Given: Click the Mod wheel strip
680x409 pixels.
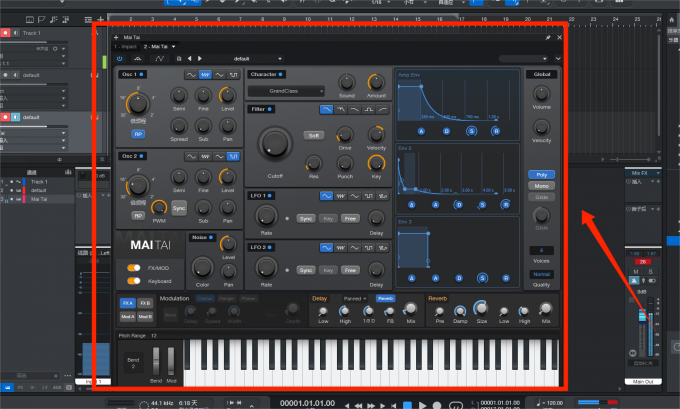Looking at the screenshot, I should click(171, 361).
